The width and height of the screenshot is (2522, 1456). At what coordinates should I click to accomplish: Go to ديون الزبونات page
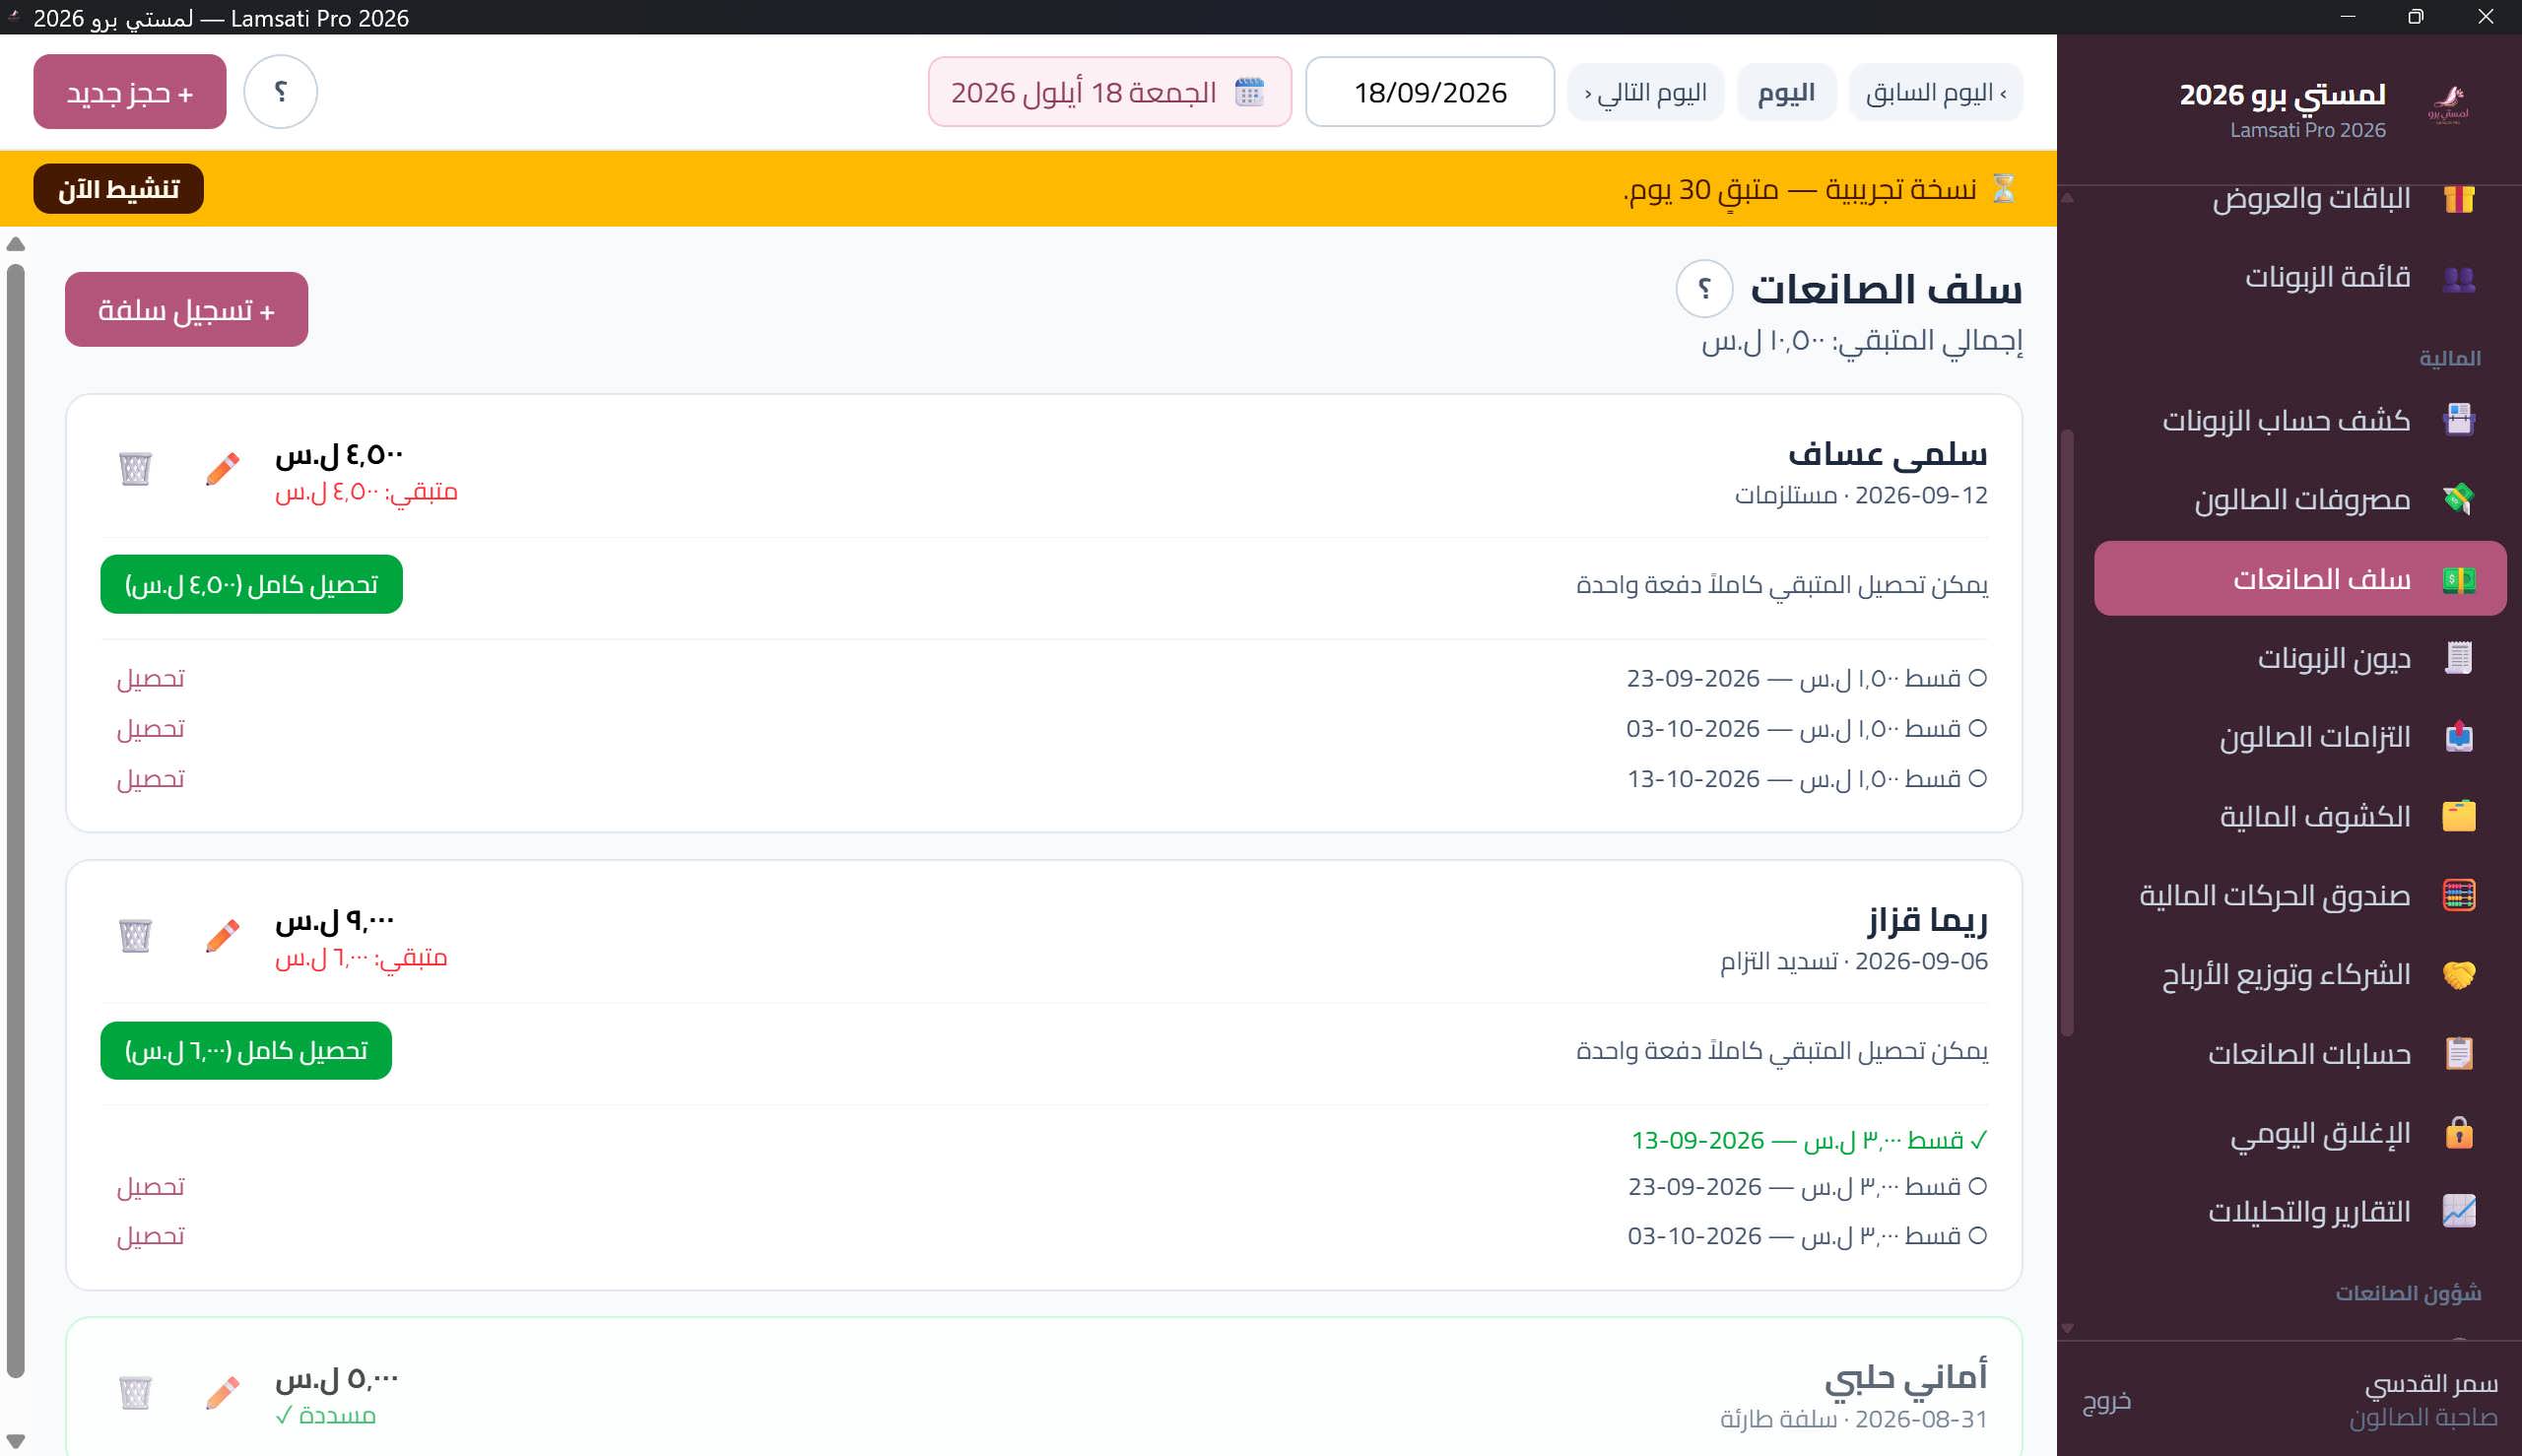pos(2300,658)
